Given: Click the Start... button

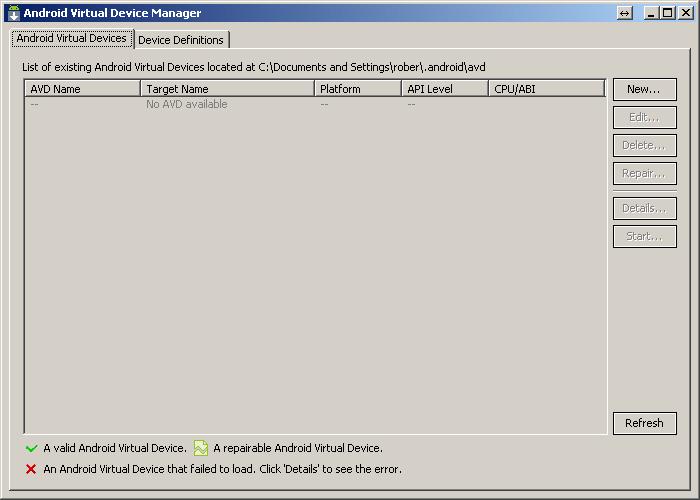Looking at the screenshot, I should pos(644,236).
